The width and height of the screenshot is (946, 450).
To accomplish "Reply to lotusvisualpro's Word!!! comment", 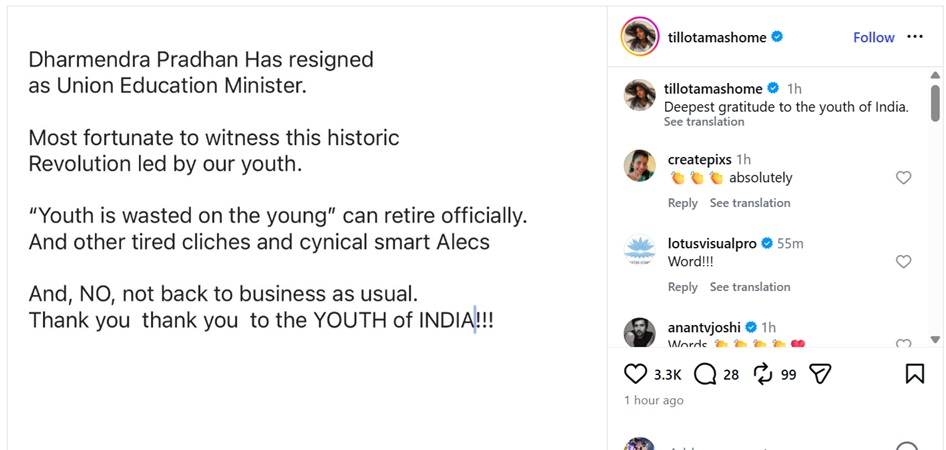I will [x=682, y=287].
